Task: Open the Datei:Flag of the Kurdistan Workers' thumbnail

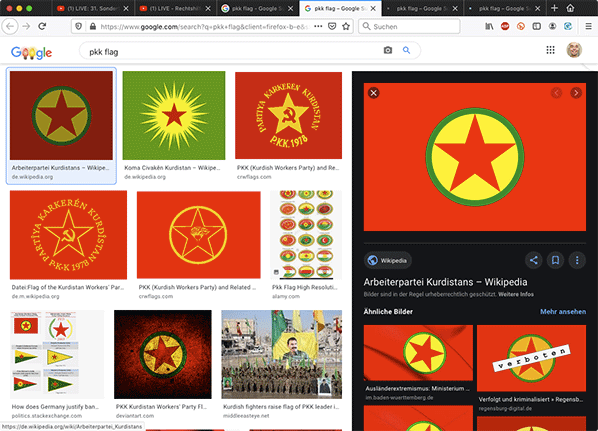Action: 68,235
